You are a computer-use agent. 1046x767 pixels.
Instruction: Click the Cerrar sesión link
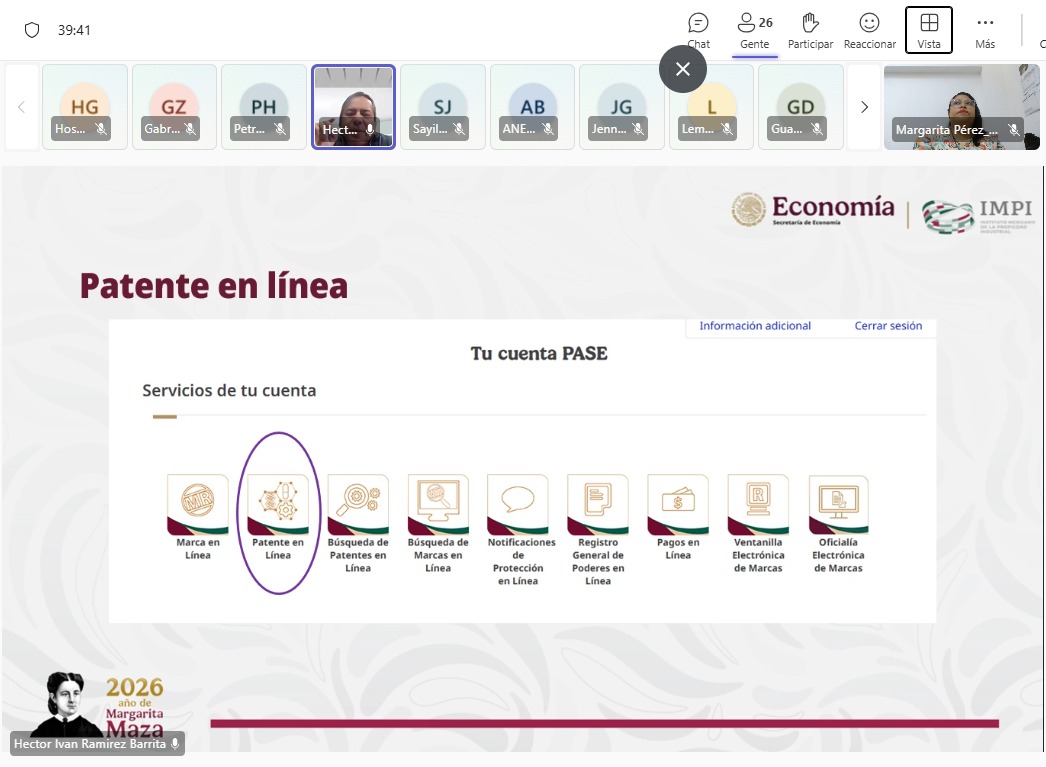[888, 325]
